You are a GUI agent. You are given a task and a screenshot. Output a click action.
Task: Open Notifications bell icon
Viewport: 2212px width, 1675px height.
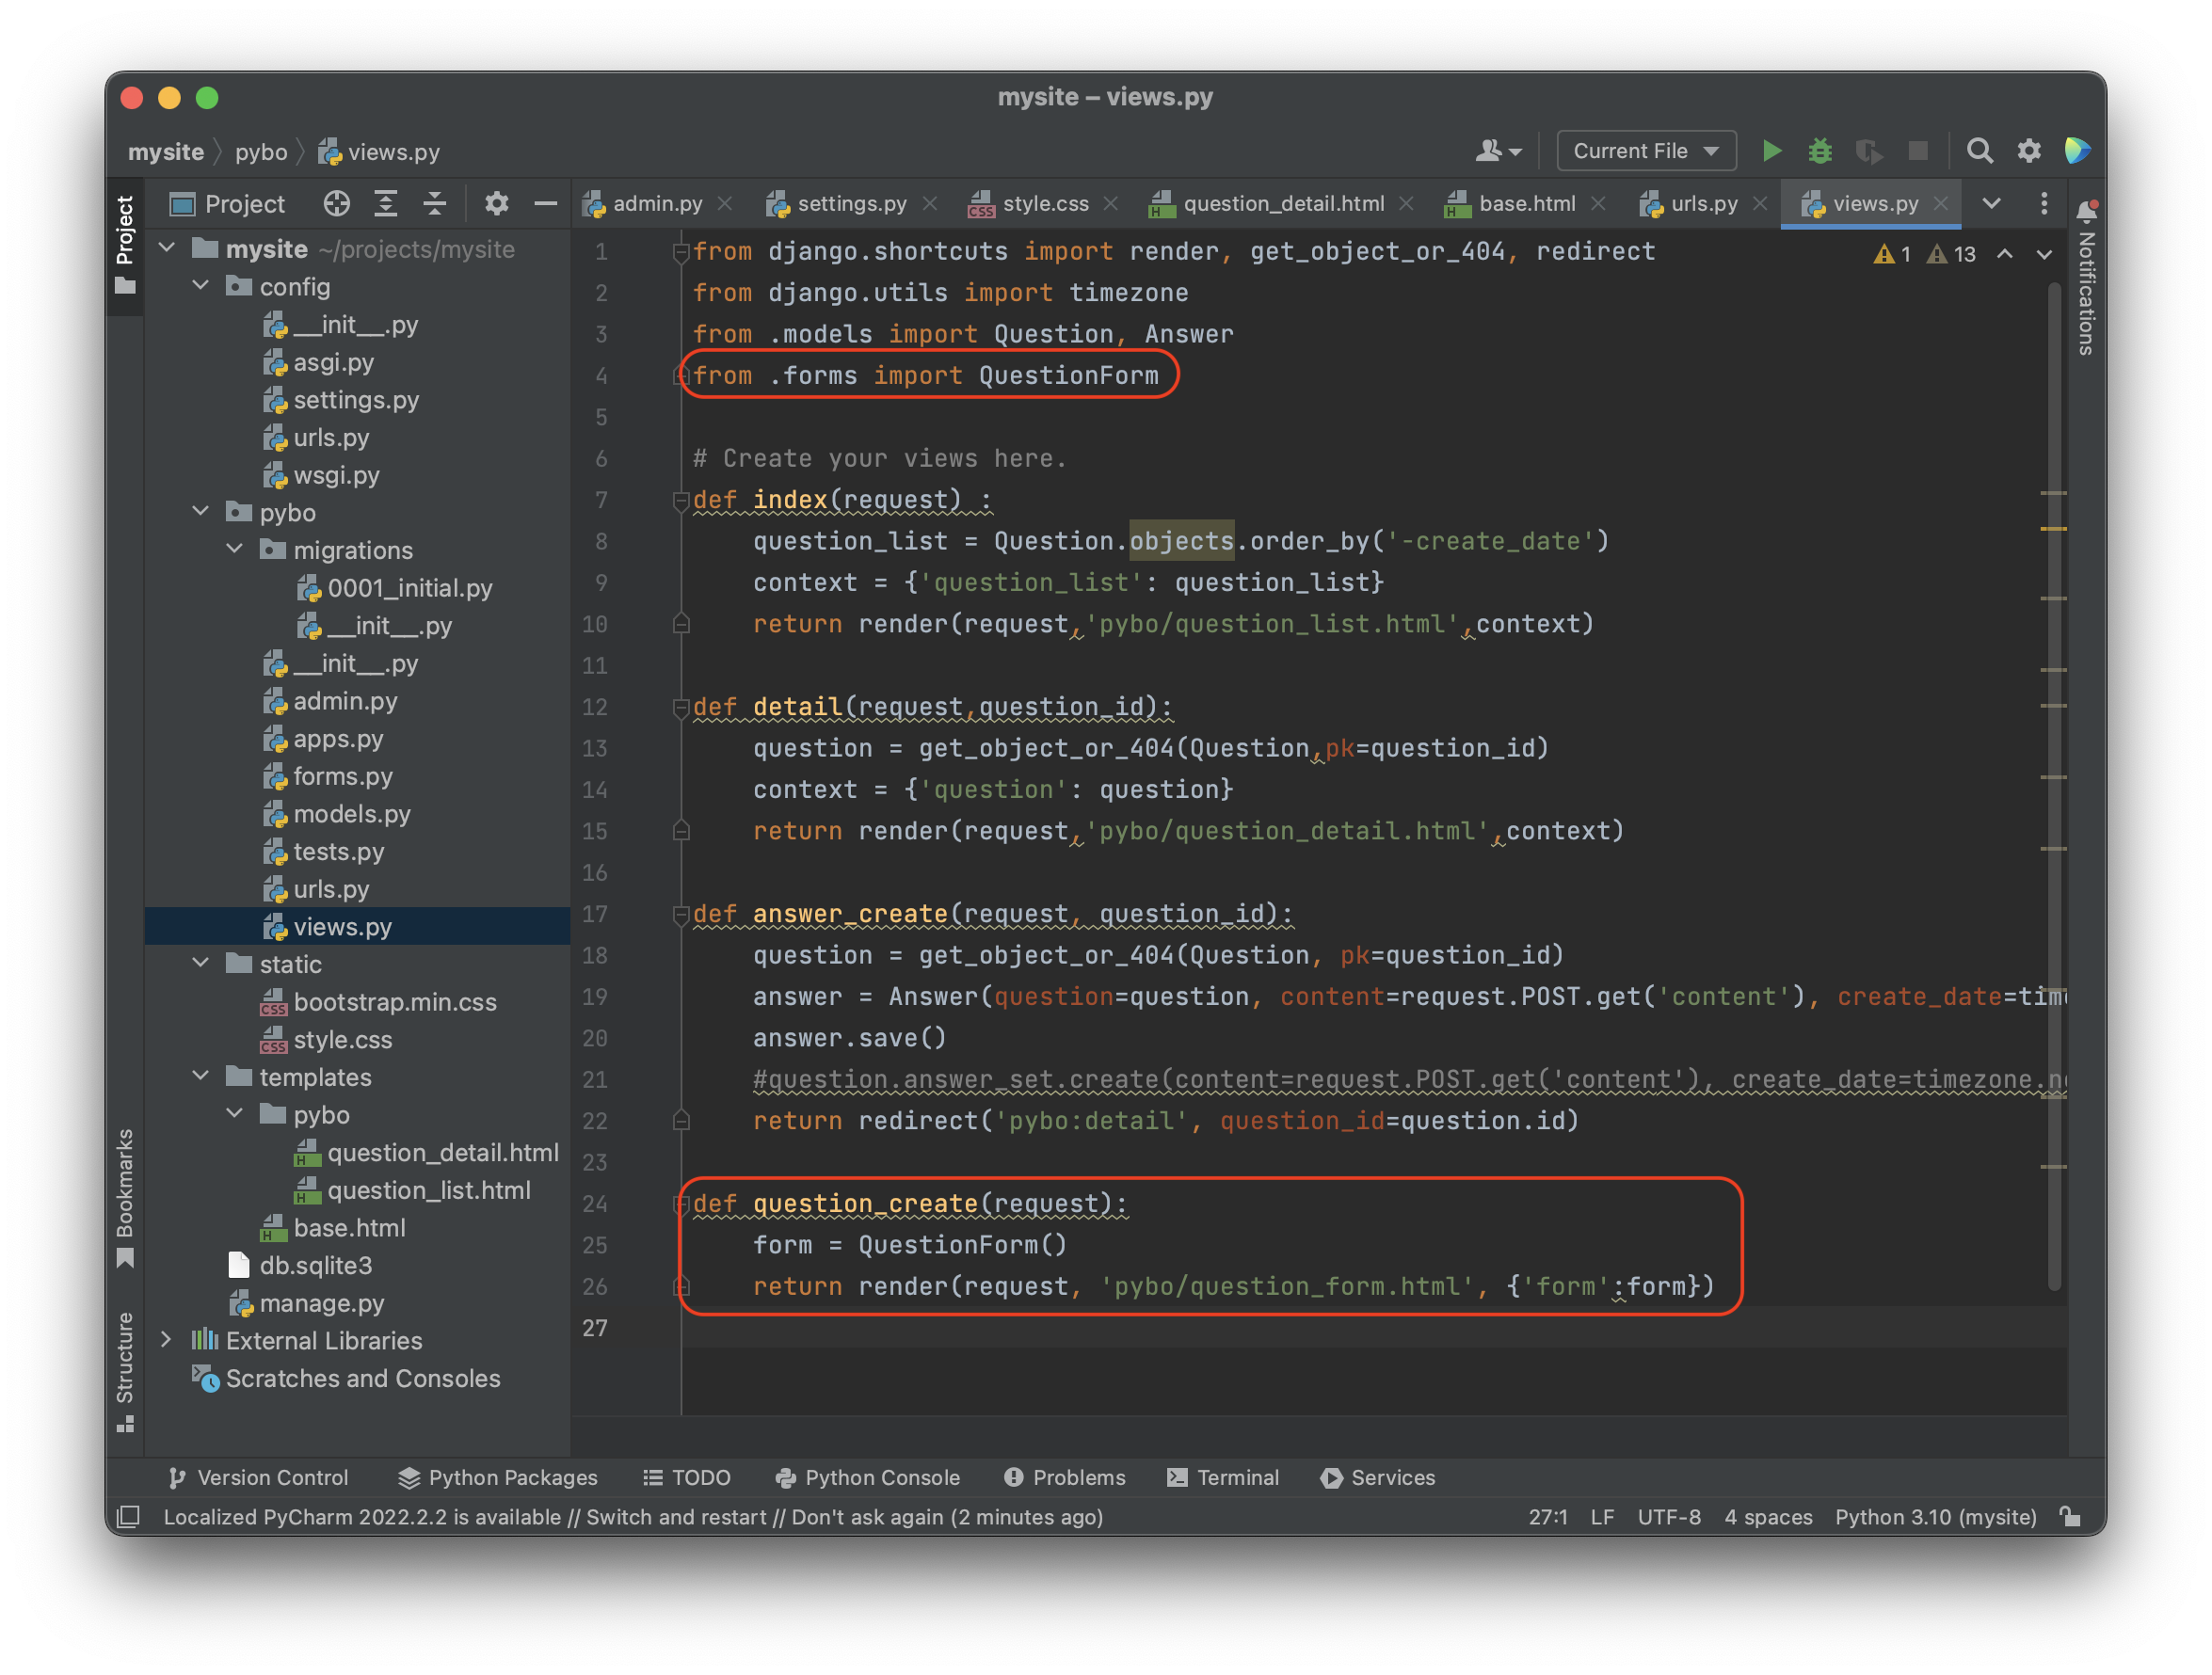coord(2086,211)
